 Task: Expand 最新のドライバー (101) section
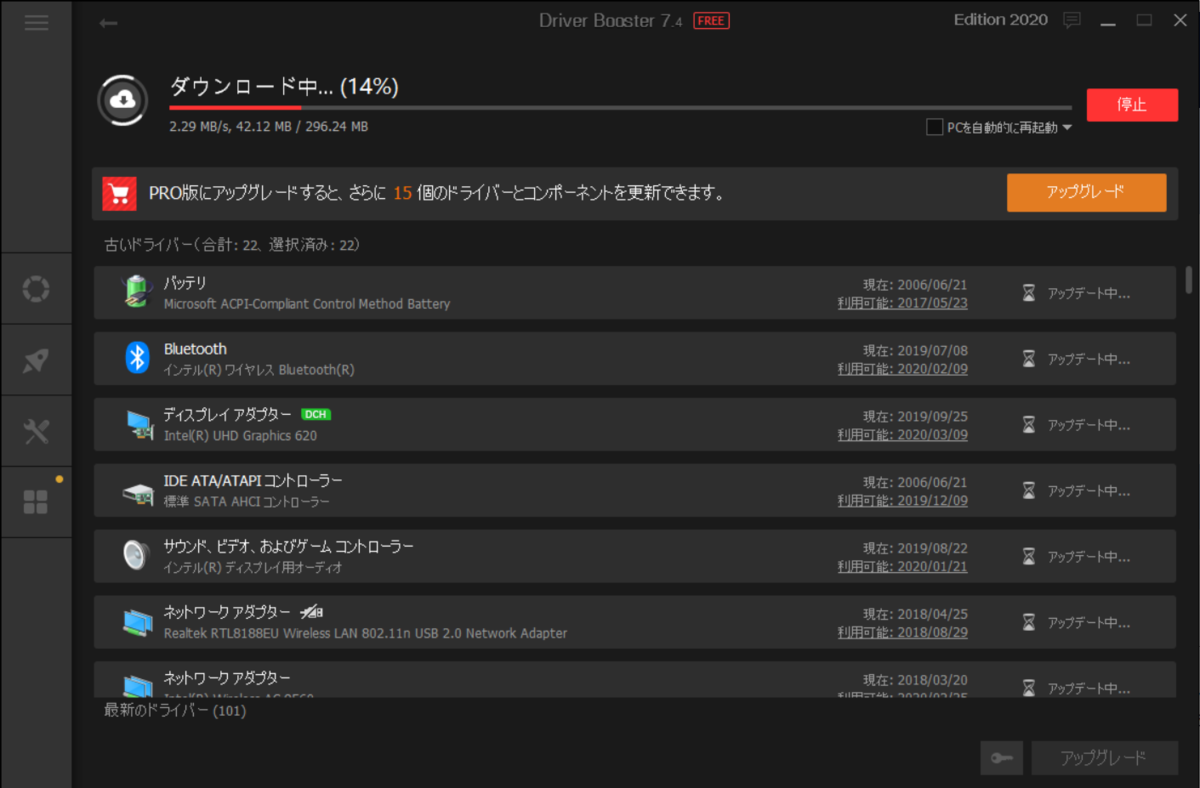click(175, 711)
